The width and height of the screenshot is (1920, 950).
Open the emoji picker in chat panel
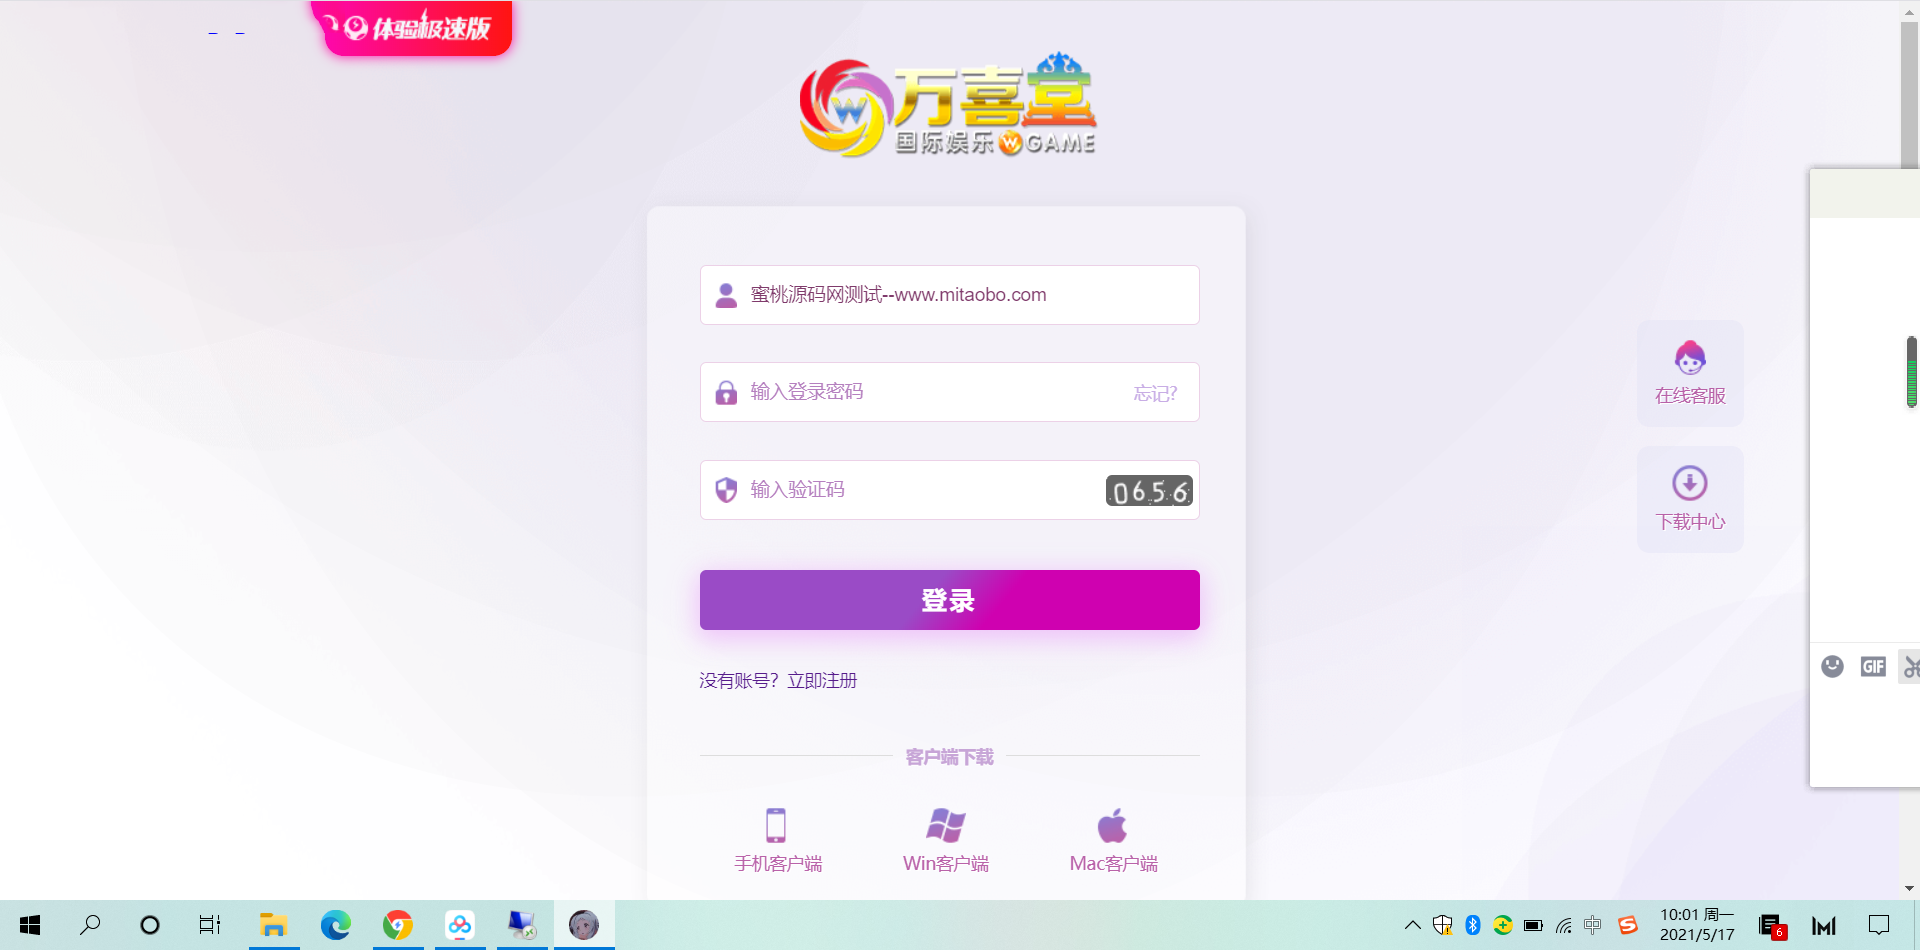[x=1832, y=667]
